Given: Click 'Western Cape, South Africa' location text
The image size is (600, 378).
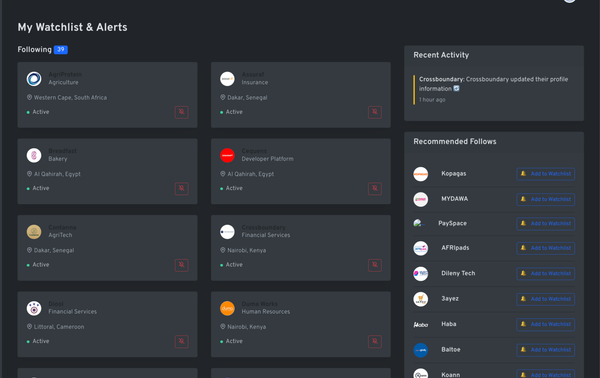Looking at the screenshot, I should (x=70, y=98).
